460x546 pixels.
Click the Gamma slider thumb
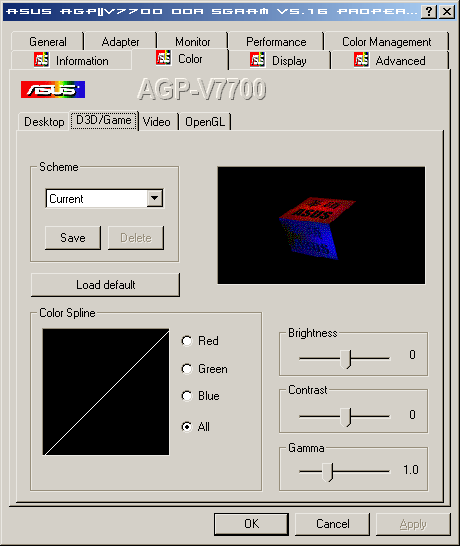click(328, 472)
